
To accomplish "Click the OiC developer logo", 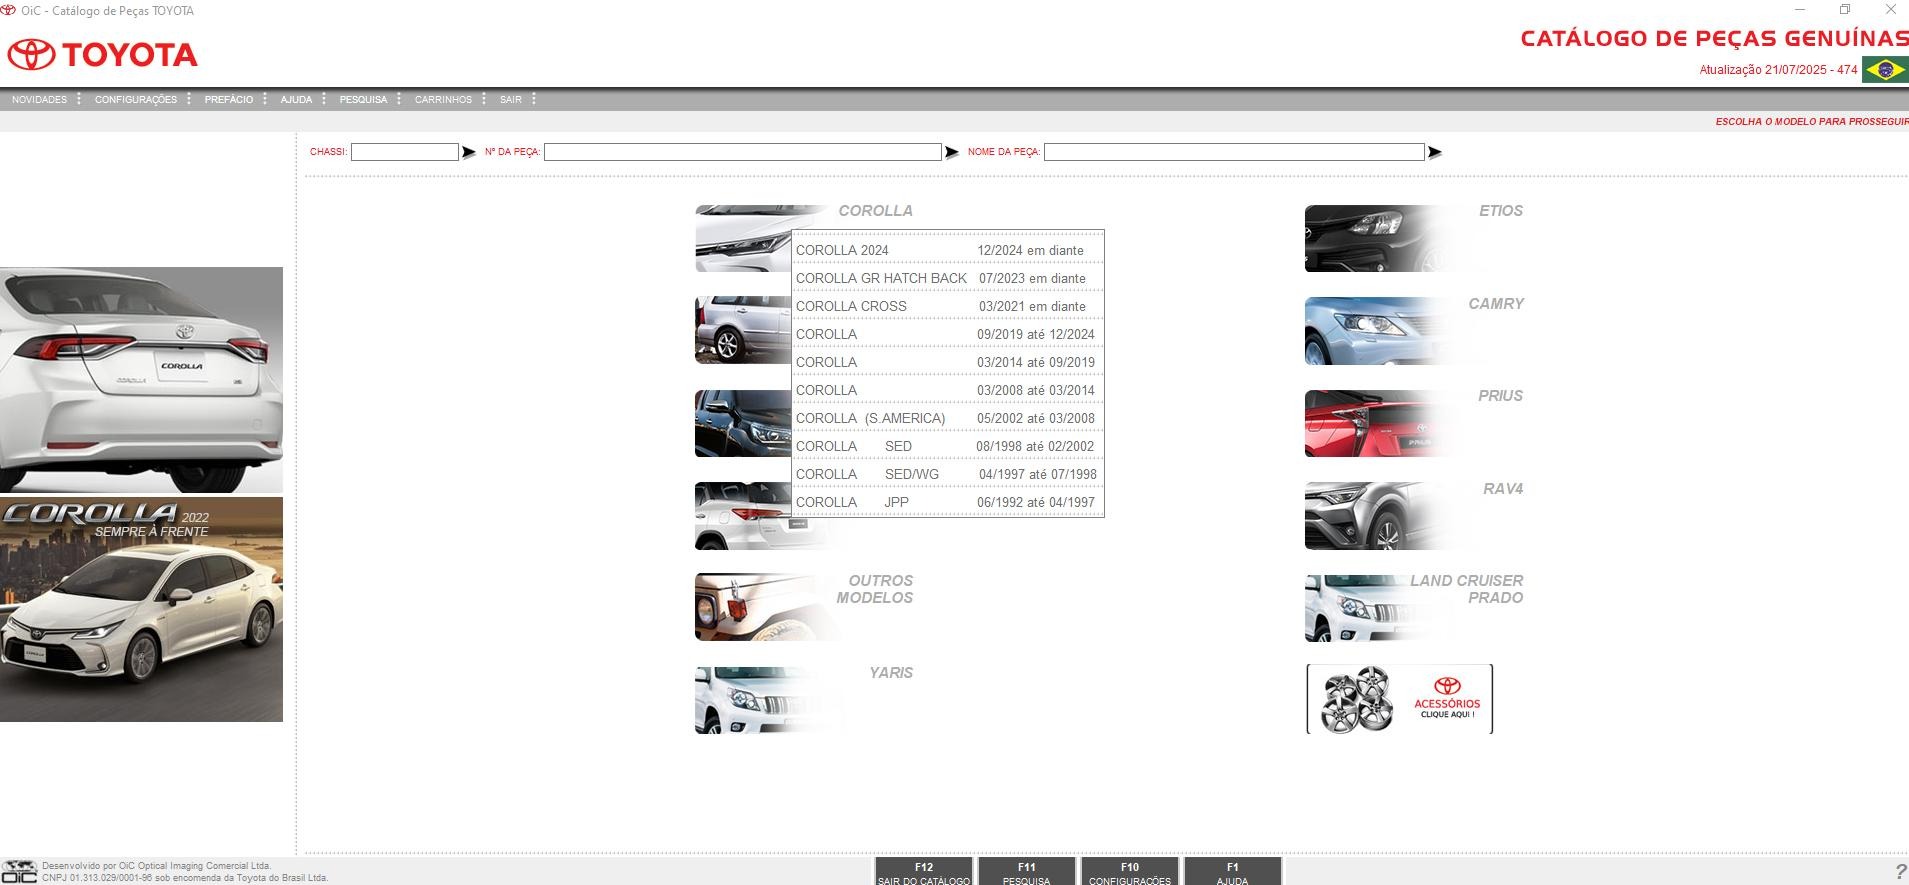I will point(19,871).
